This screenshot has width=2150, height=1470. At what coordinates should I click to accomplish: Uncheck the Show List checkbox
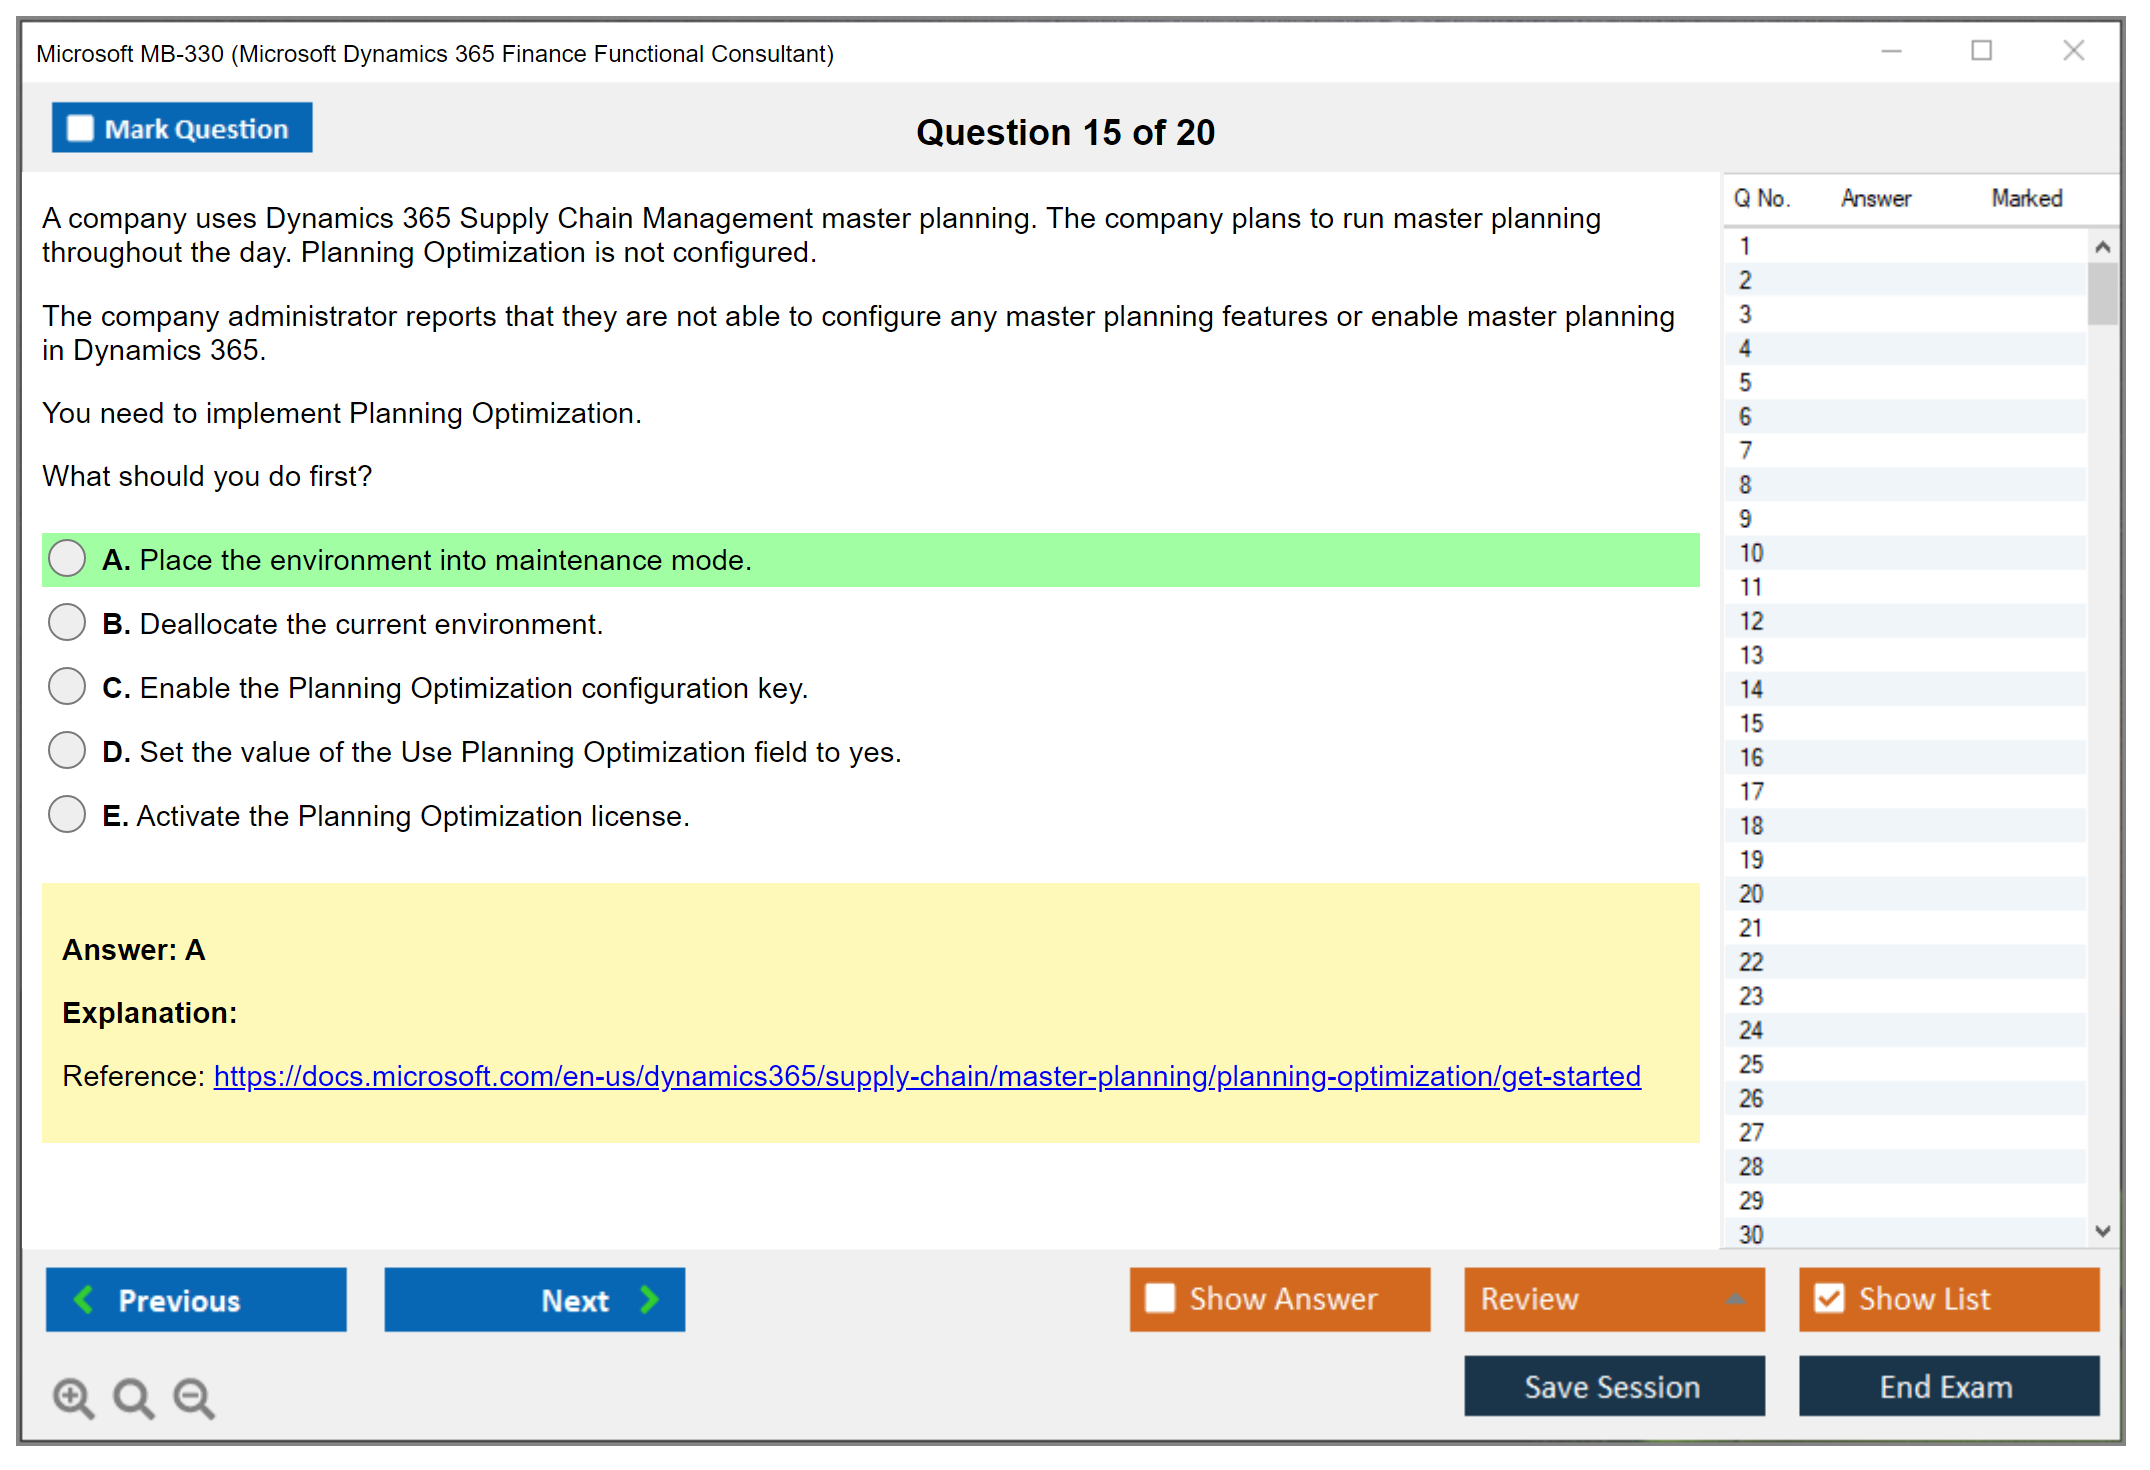[x=1829, y=1298]
